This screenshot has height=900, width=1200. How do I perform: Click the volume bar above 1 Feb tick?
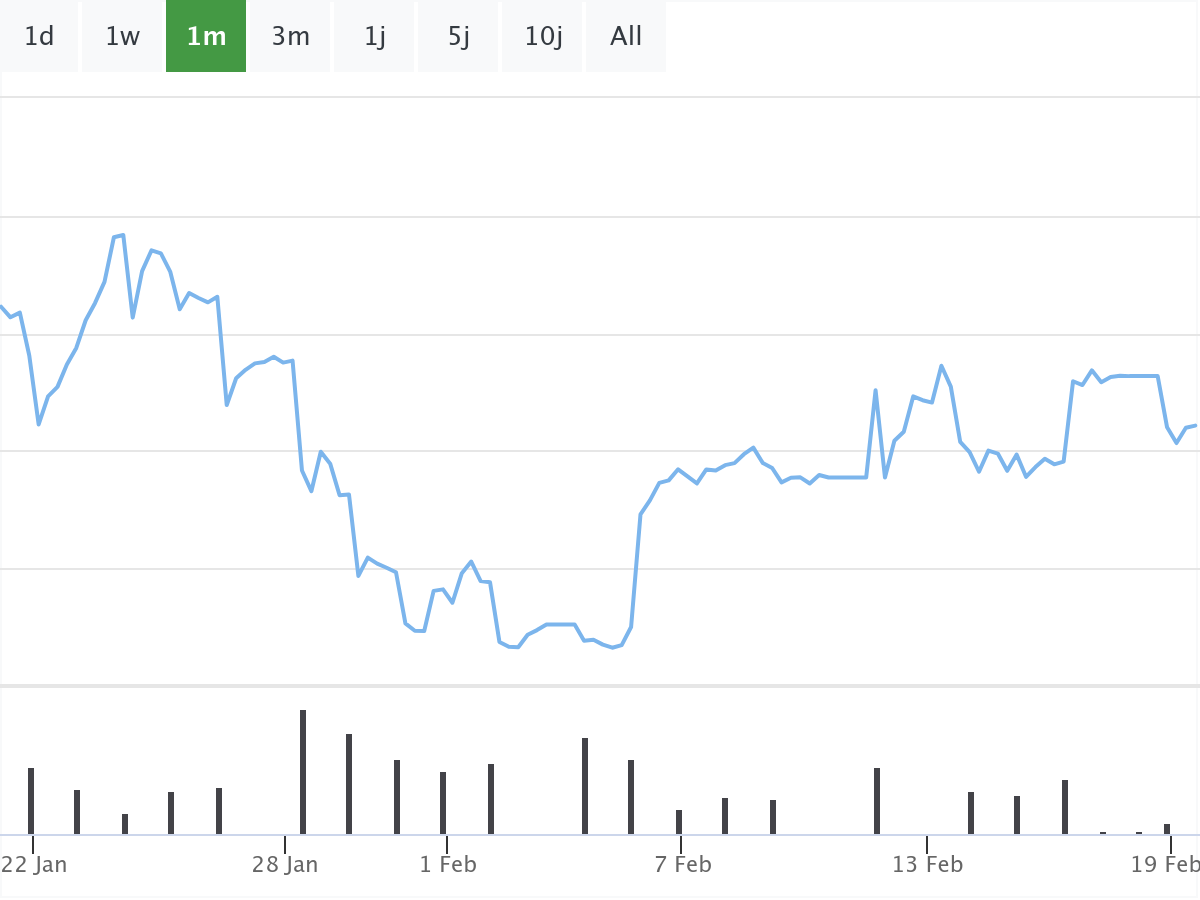[x=443, y=802]
